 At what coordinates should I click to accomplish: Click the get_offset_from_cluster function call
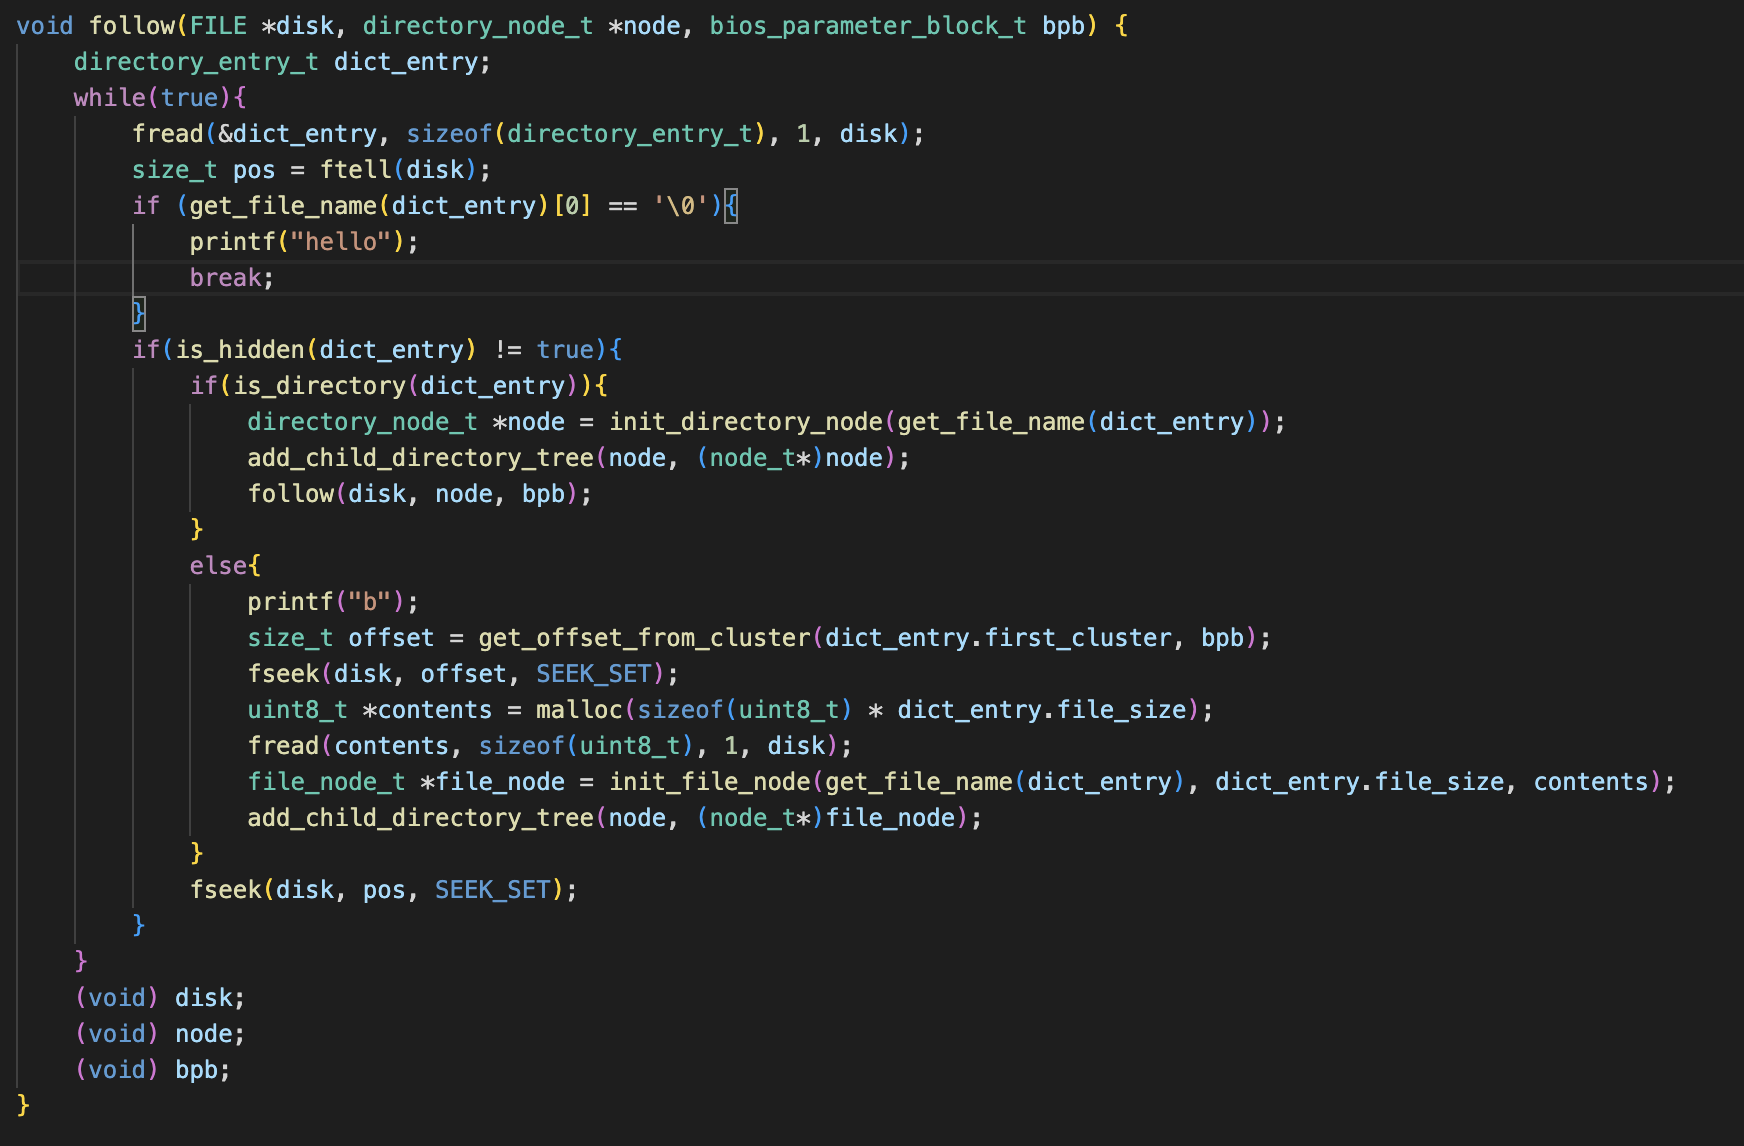pyautogui.click(x=644, y=638)
